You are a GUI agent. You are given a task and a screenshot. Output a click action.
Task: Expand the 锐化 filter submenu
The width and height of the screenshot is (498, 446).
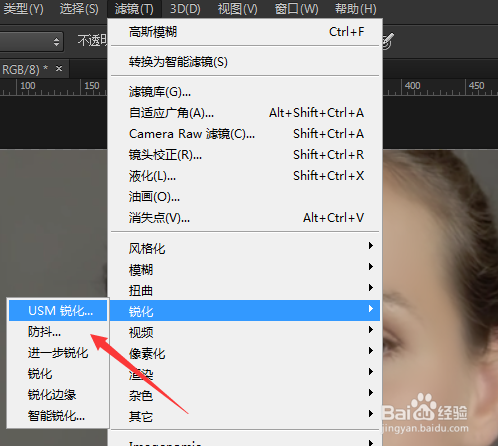tap(245, 311)
